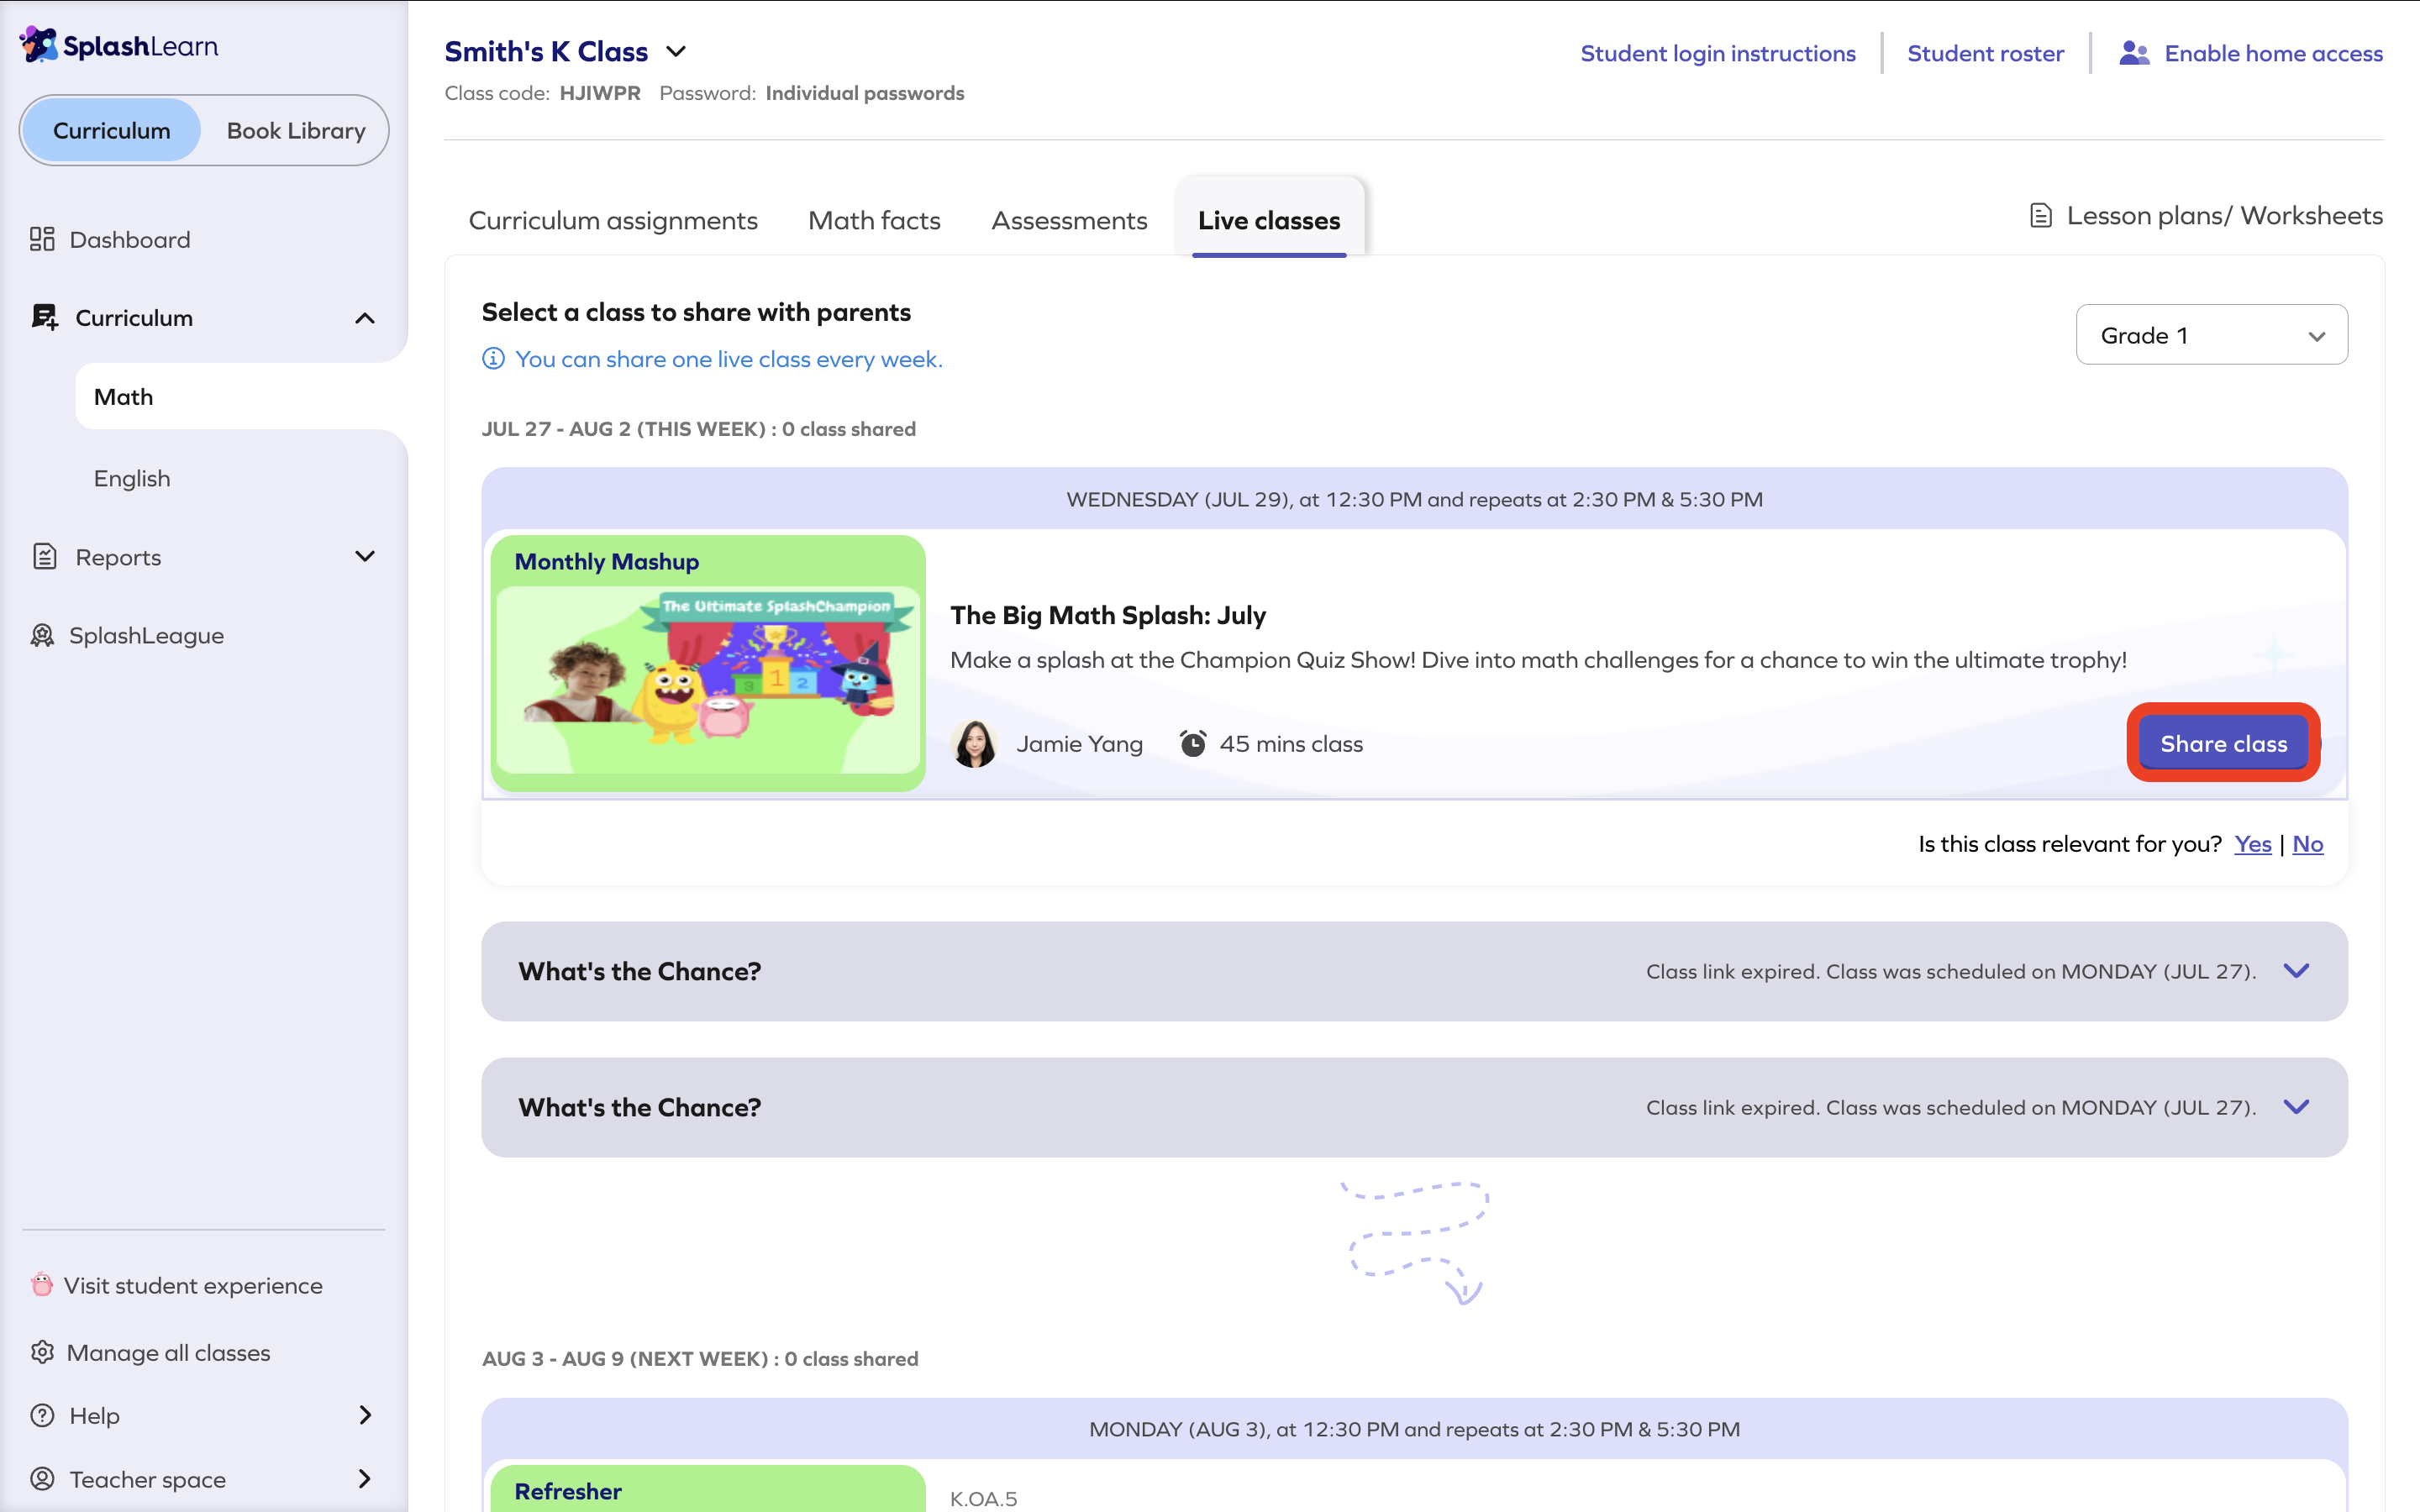
Task: Open Lesson plans/ Worksheets link
Action: tap(2224, 215)
